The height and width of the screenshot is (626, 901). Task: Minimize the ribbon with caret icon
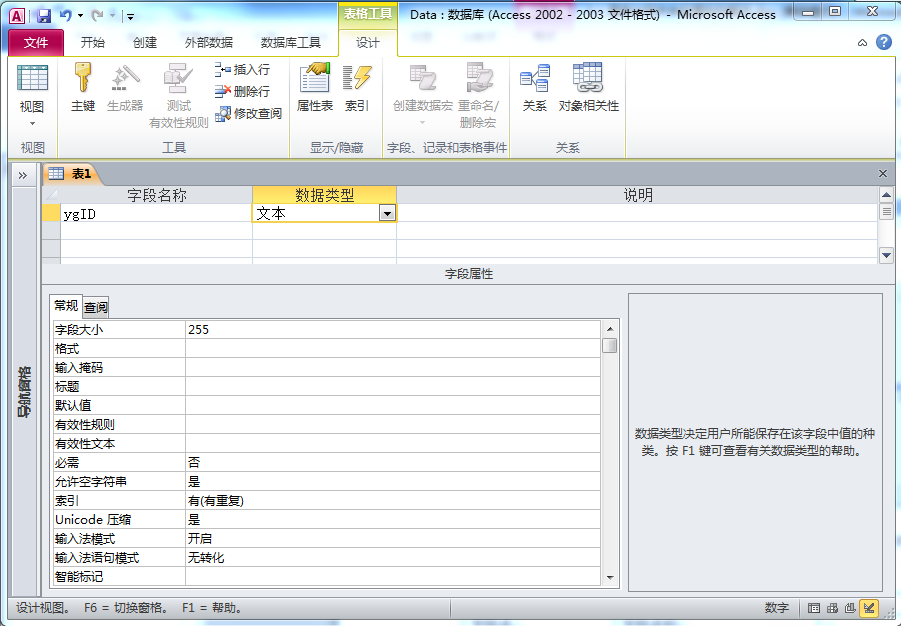tap(862, 43)
